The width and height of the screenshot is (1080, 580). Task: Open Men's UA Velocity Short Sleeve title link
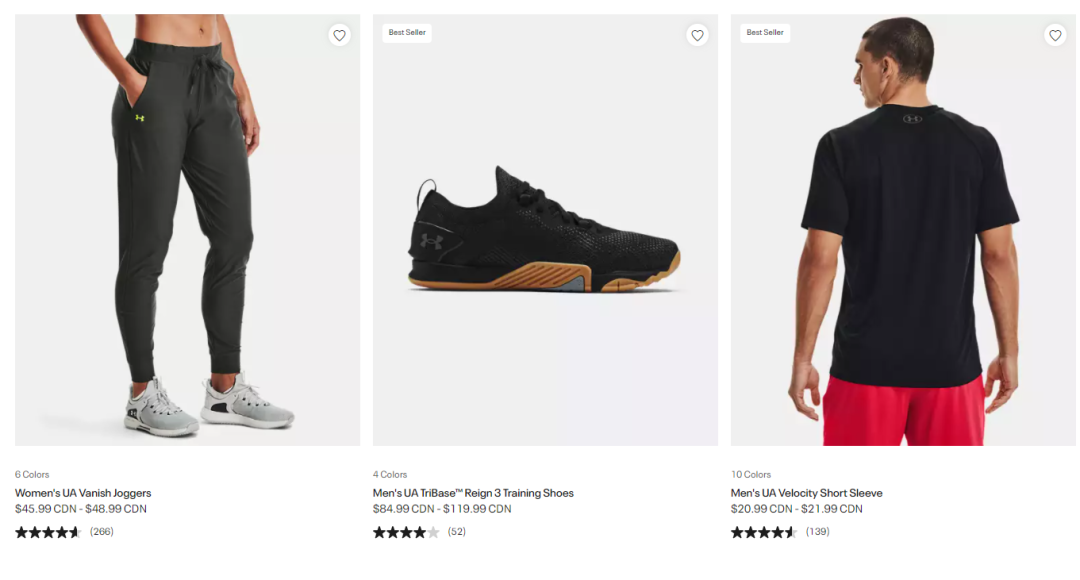806,493
